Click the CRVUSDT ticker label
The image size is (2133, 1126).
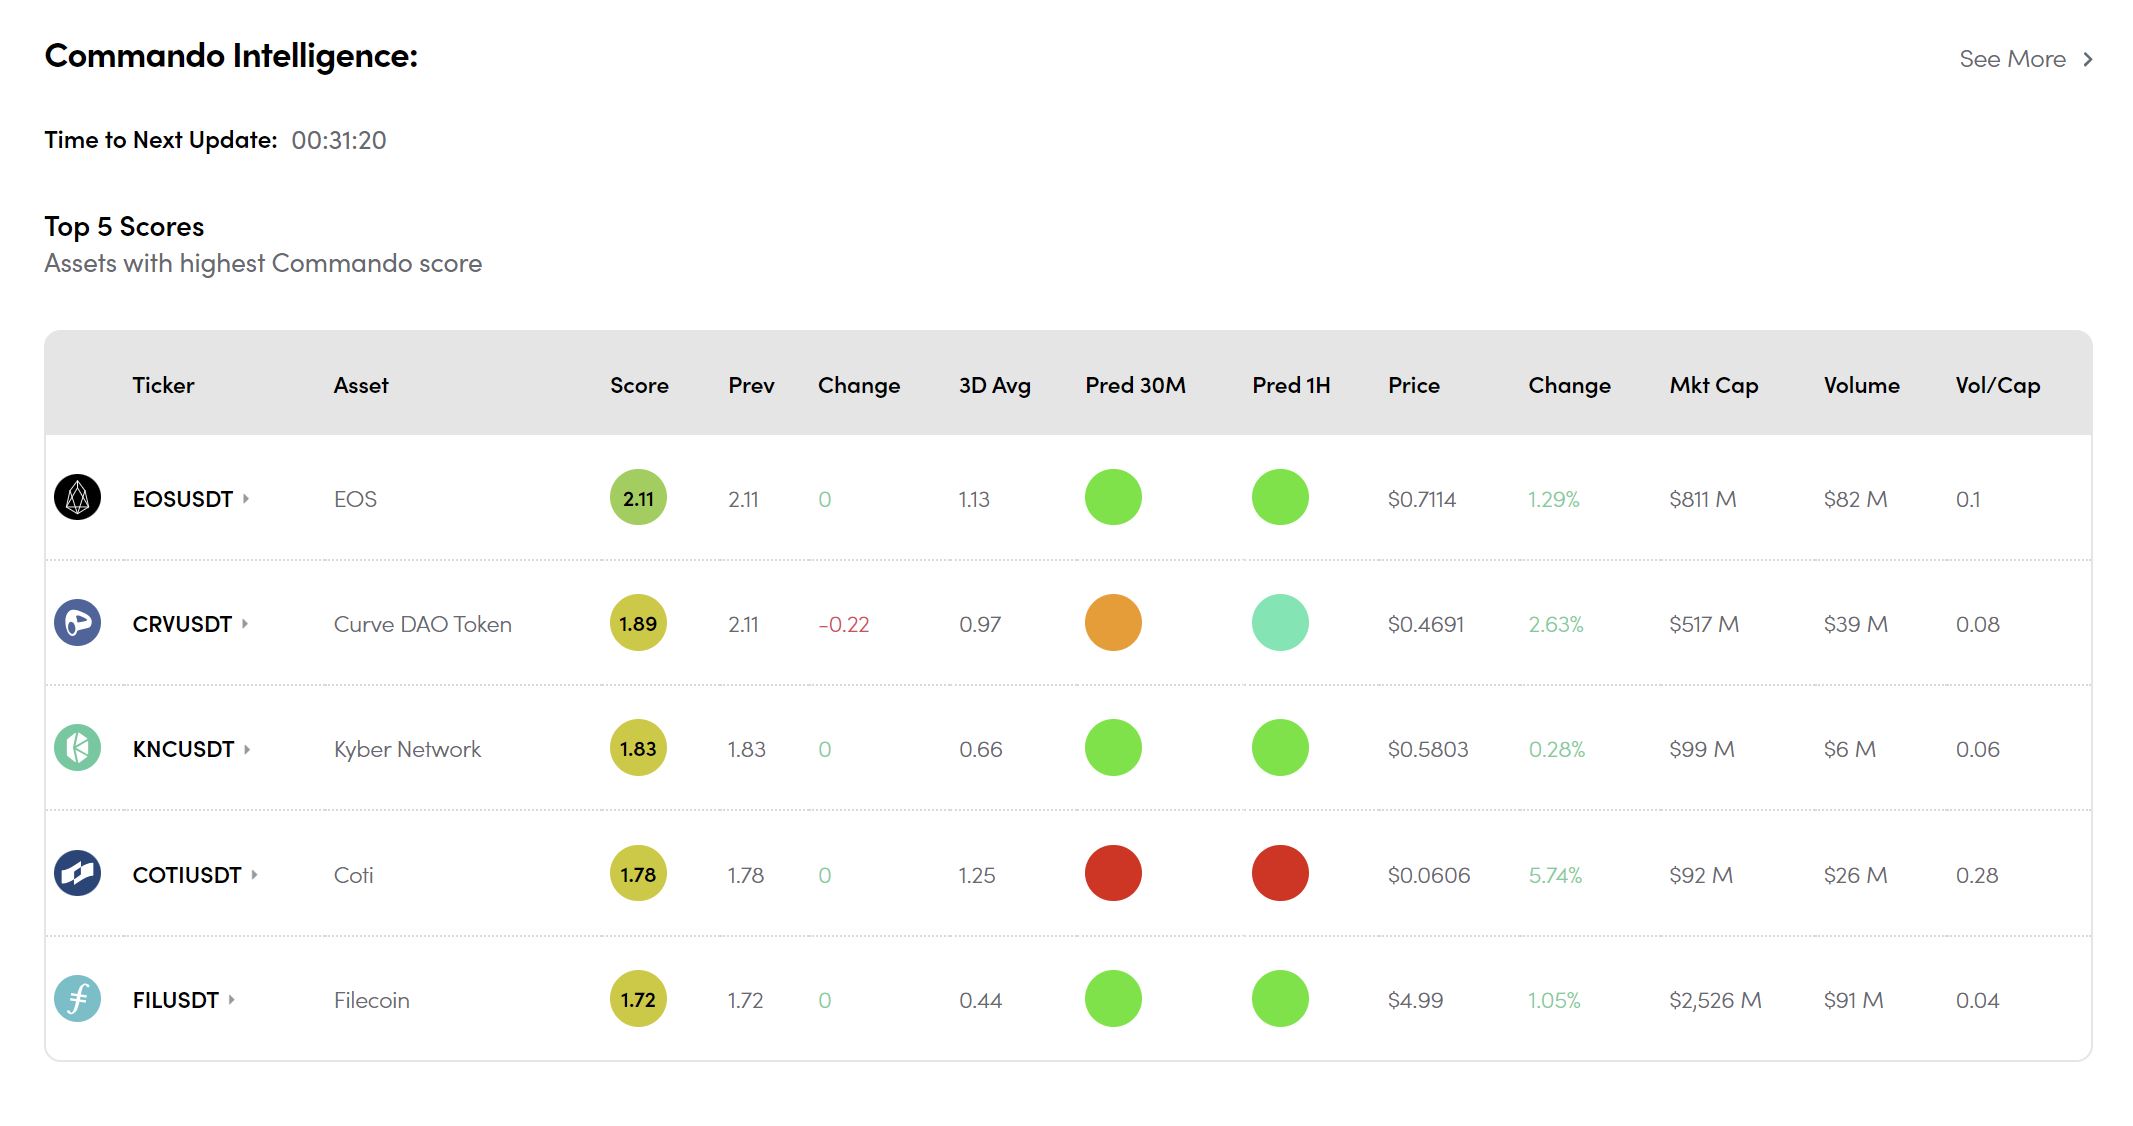click(x=182, y=624)
